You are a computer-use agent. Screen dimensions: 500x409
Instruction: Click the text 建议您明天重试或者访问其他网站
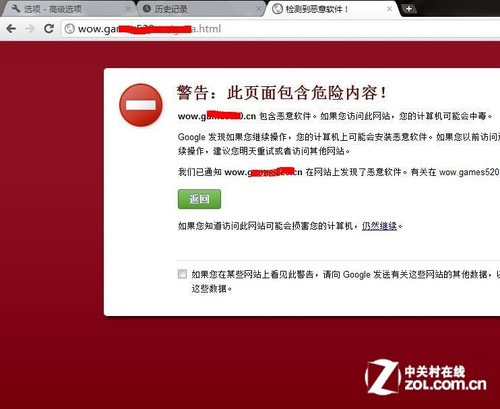point(279,151)
